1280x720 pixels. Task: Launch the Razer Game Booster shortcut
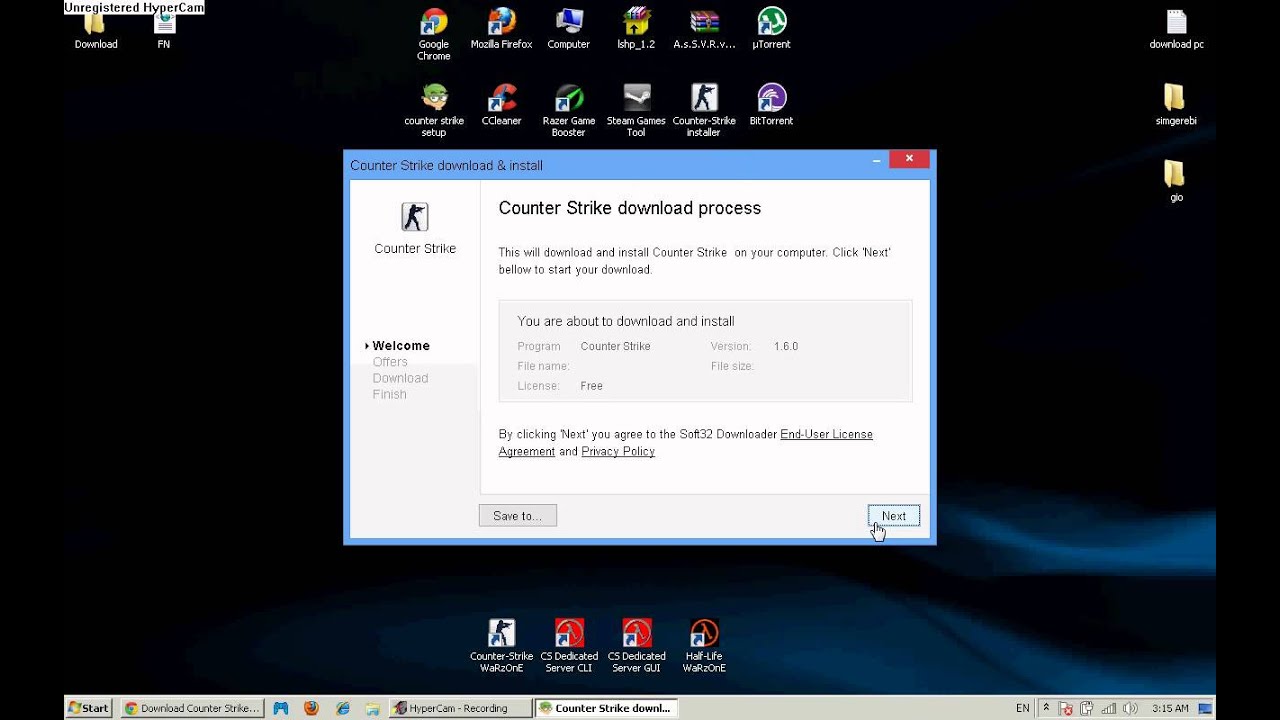568,110
